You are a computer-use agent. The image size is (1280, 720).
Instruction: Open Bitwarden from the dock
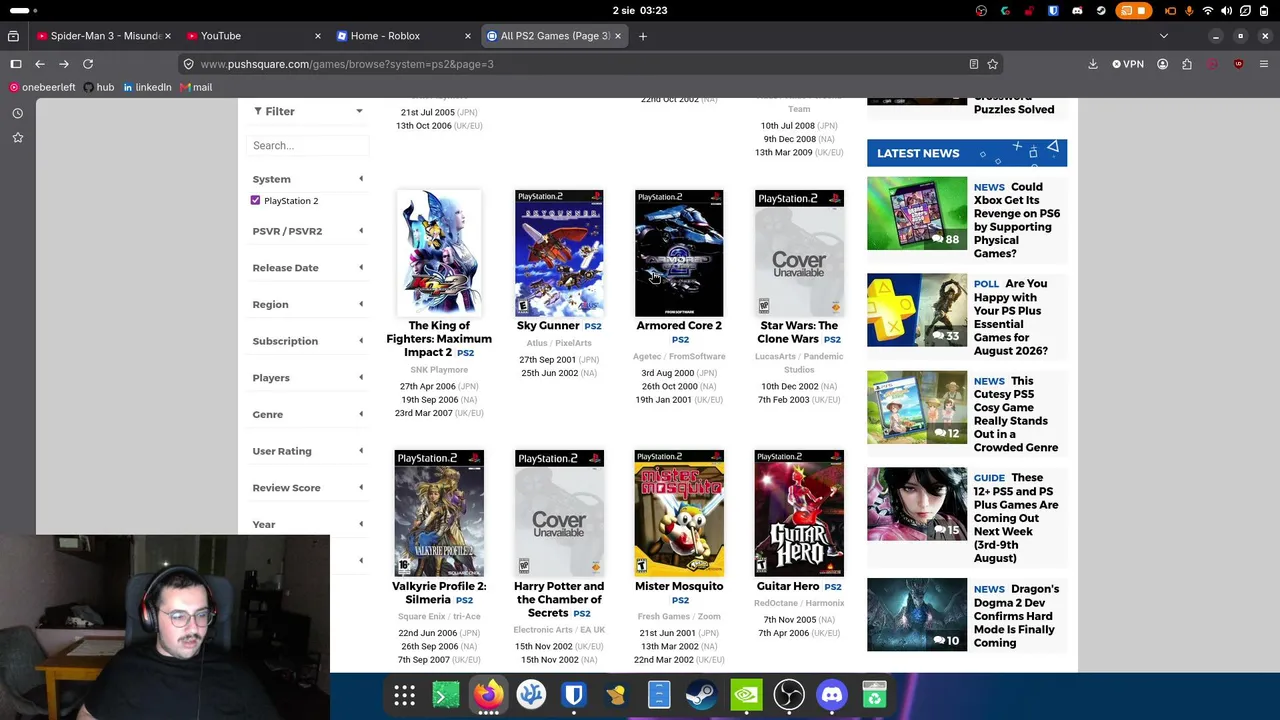[574, 695]
